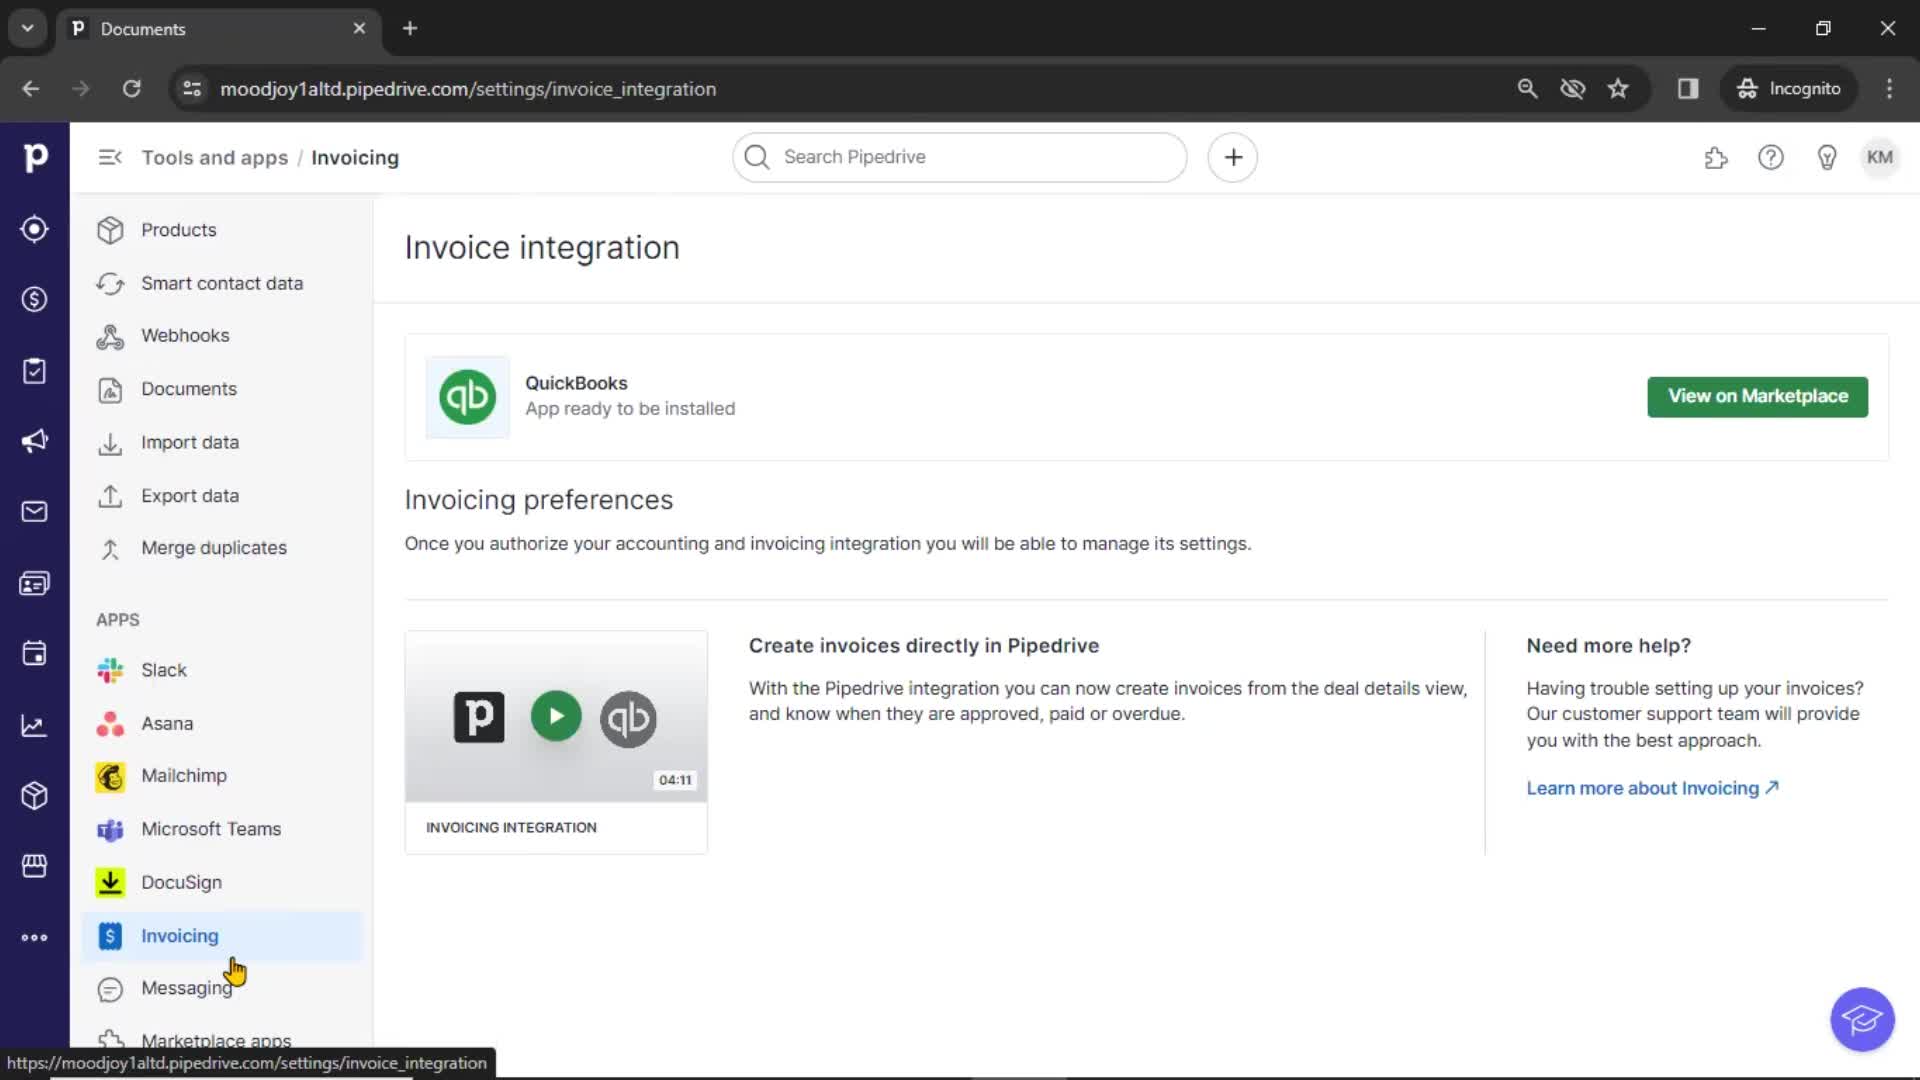Open the Add new item plus icon
The height and width of the screenshot is (1080, 1920).
(x=1233, y=157)
